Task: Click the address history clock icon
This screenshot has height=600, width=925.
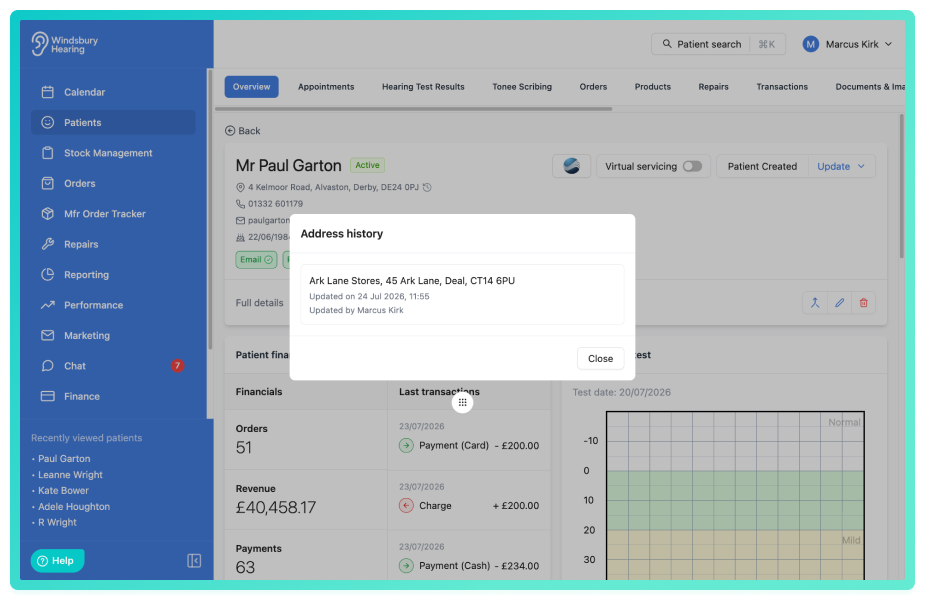Action: coord(428,187)
